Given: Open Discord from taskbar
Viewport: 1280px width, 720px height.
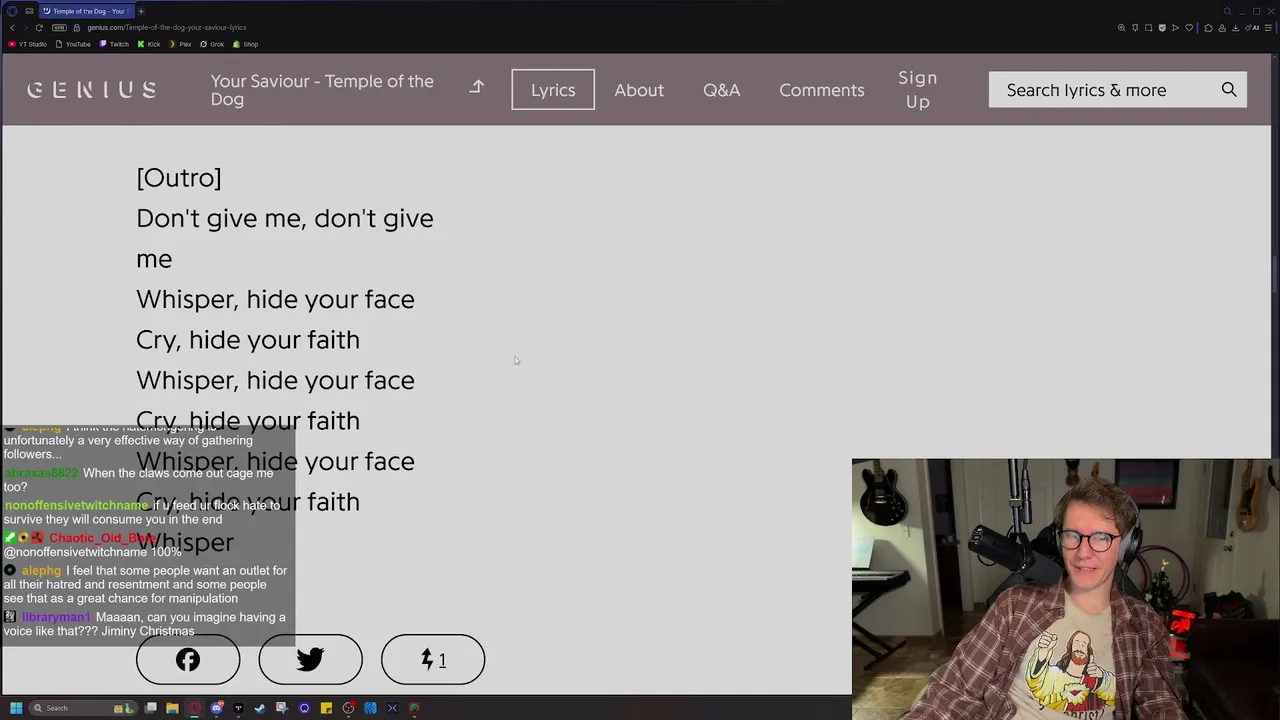Looking at the screenshot, I should pyautogui.click(x=217, y=708).
